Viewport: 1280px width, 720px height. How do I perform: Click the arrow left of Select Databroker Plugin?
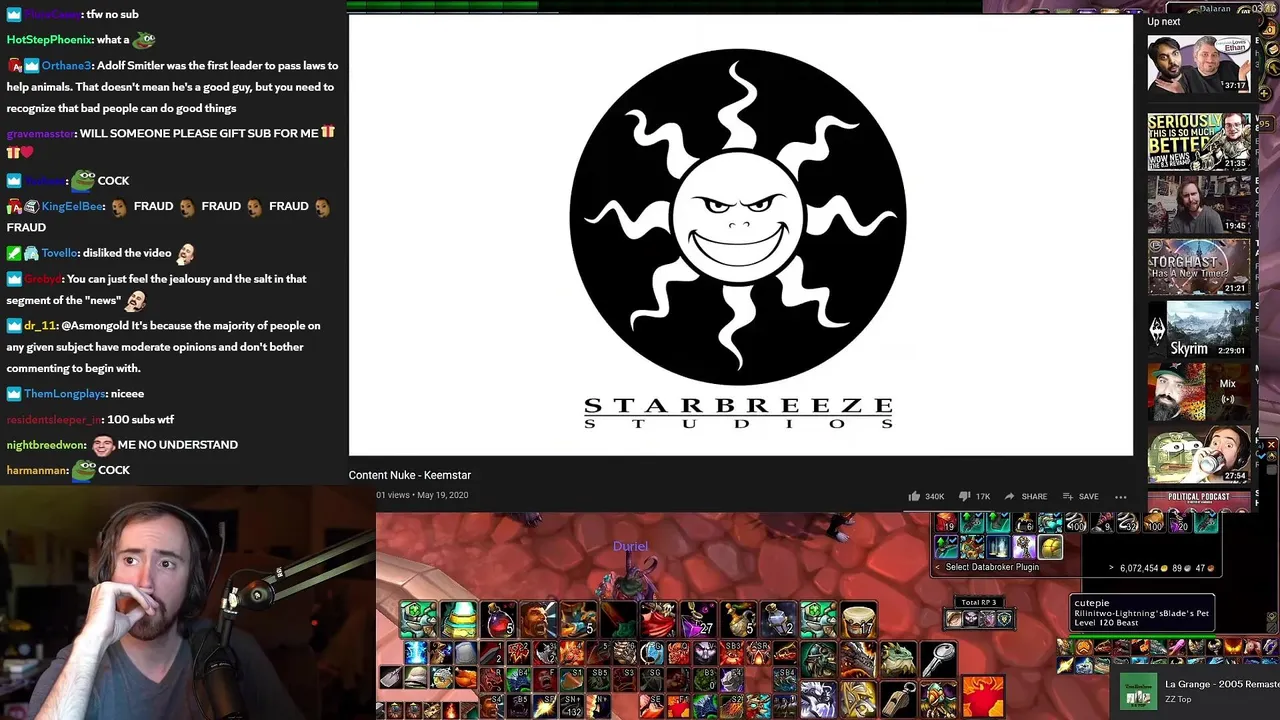tap(937, 567)
